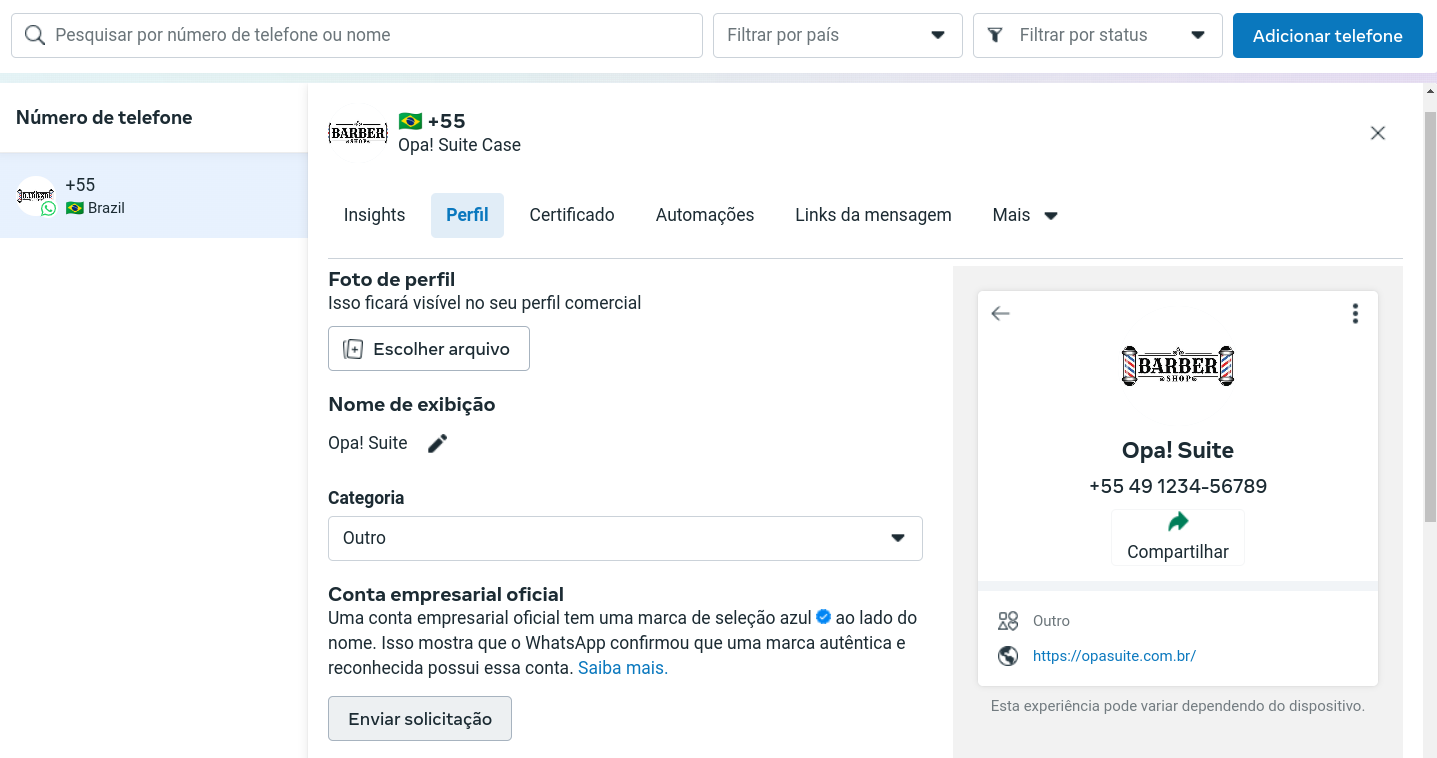
Task: Click the back arrow in the preview
Action: (1001, 313)
